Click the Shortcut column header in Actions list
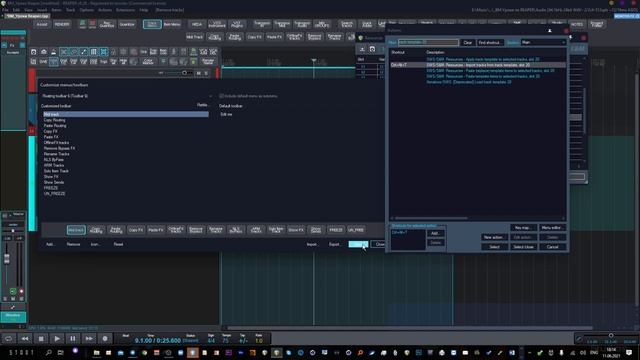Screen dimensions: 640x360 click(x=398, y=52)
